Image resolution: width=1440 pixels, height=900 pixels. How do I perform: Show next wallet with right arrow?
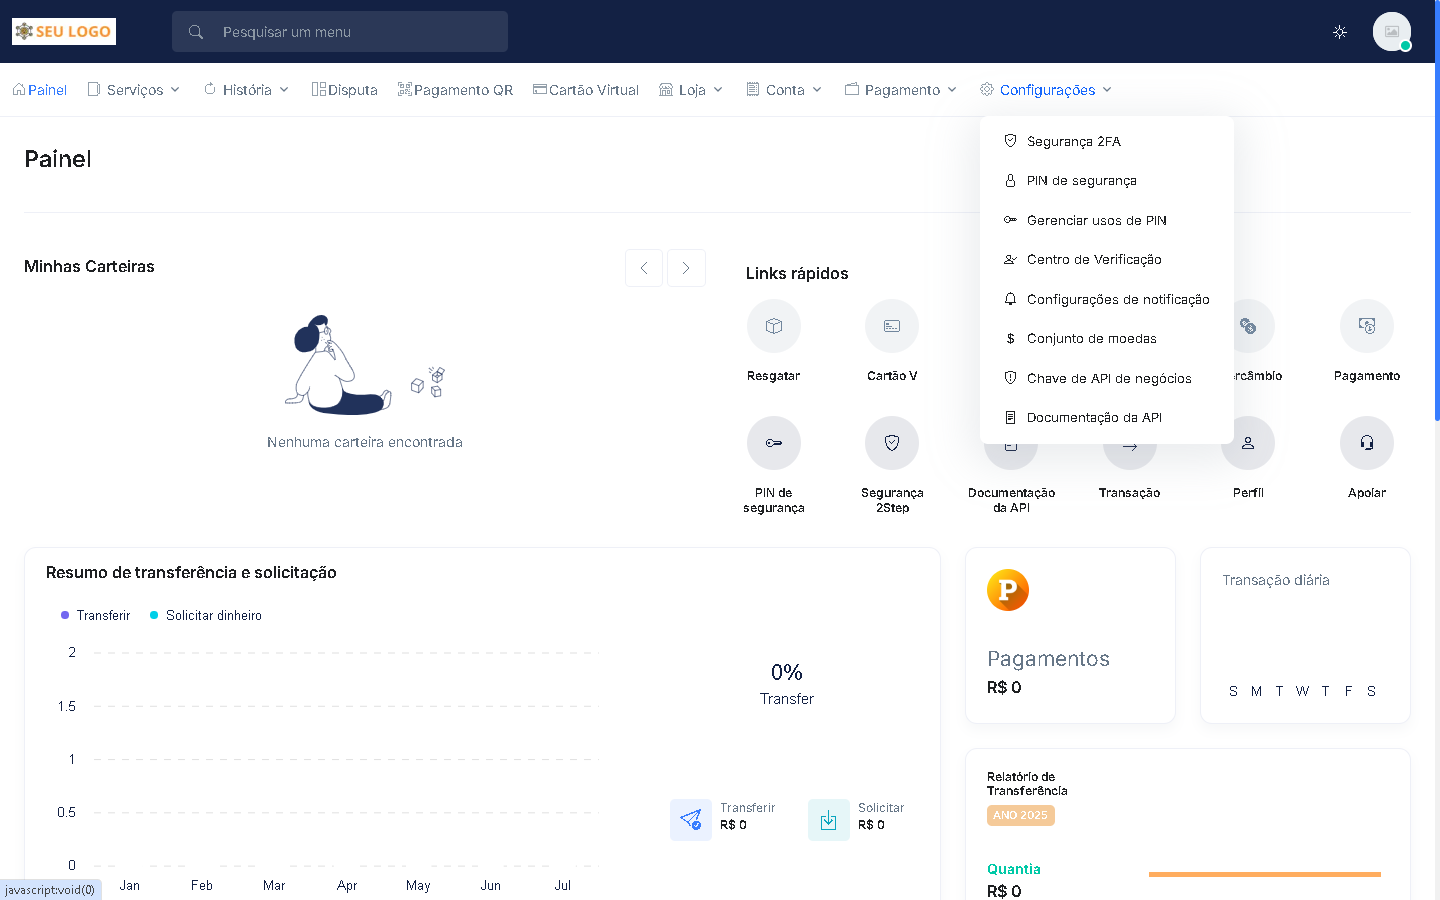click(x=686, y=268)
